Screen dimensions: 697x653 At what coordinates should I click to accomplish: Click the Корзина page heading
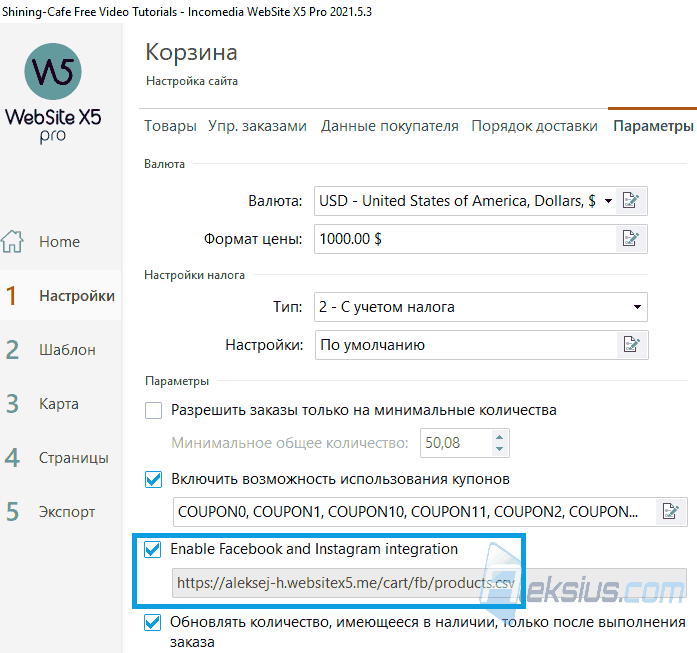click(191, 52)
